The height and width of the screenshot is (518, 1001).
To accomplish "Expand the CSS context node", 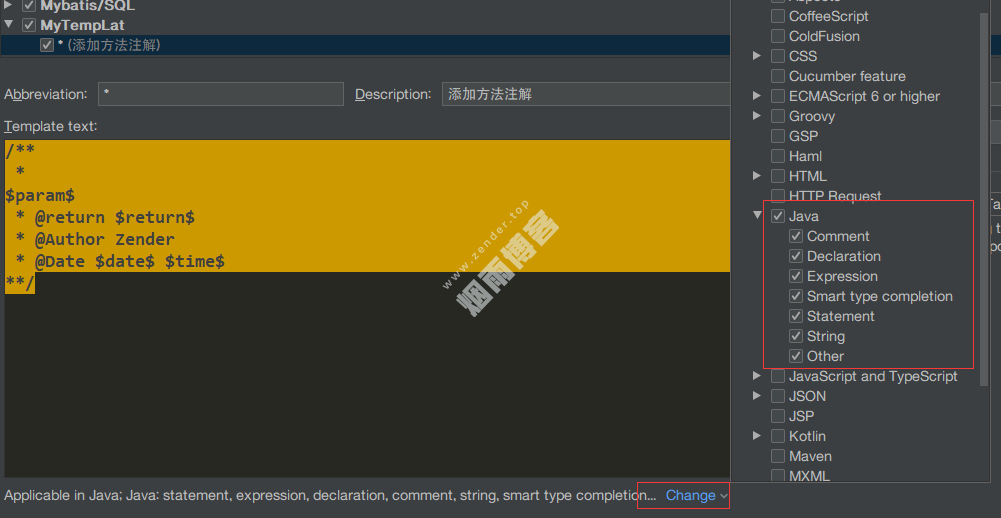I will click(x=758, y=56).
